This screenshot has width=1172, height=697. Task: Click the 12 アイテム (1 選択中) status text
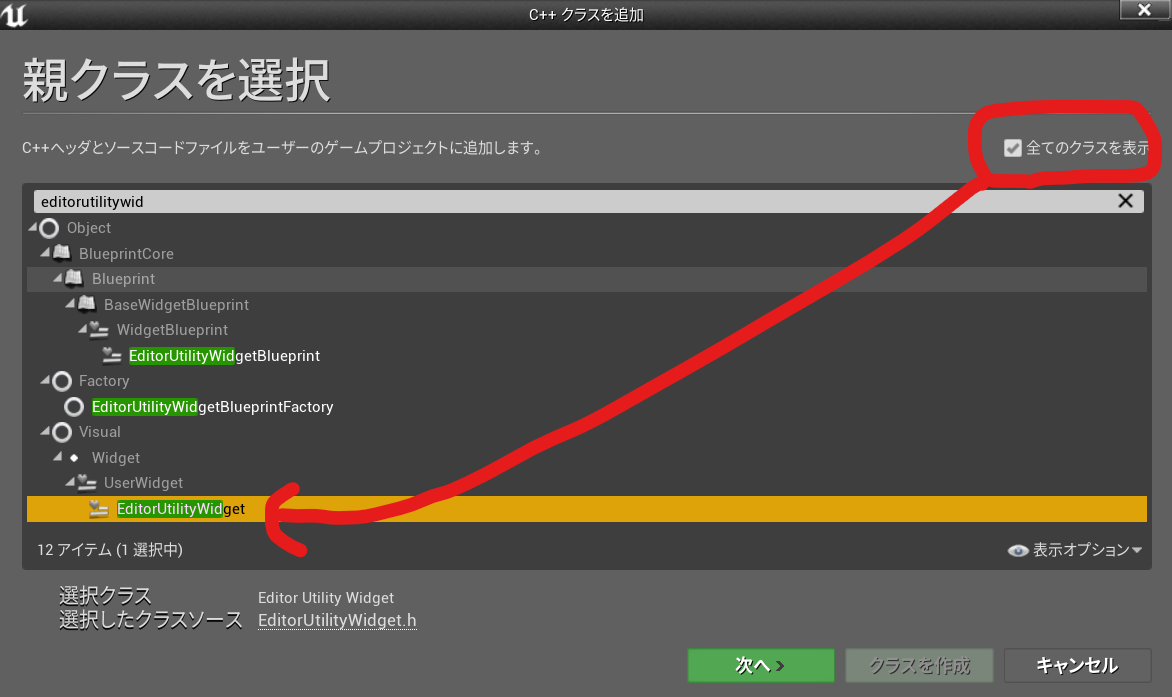pos(110,550)
